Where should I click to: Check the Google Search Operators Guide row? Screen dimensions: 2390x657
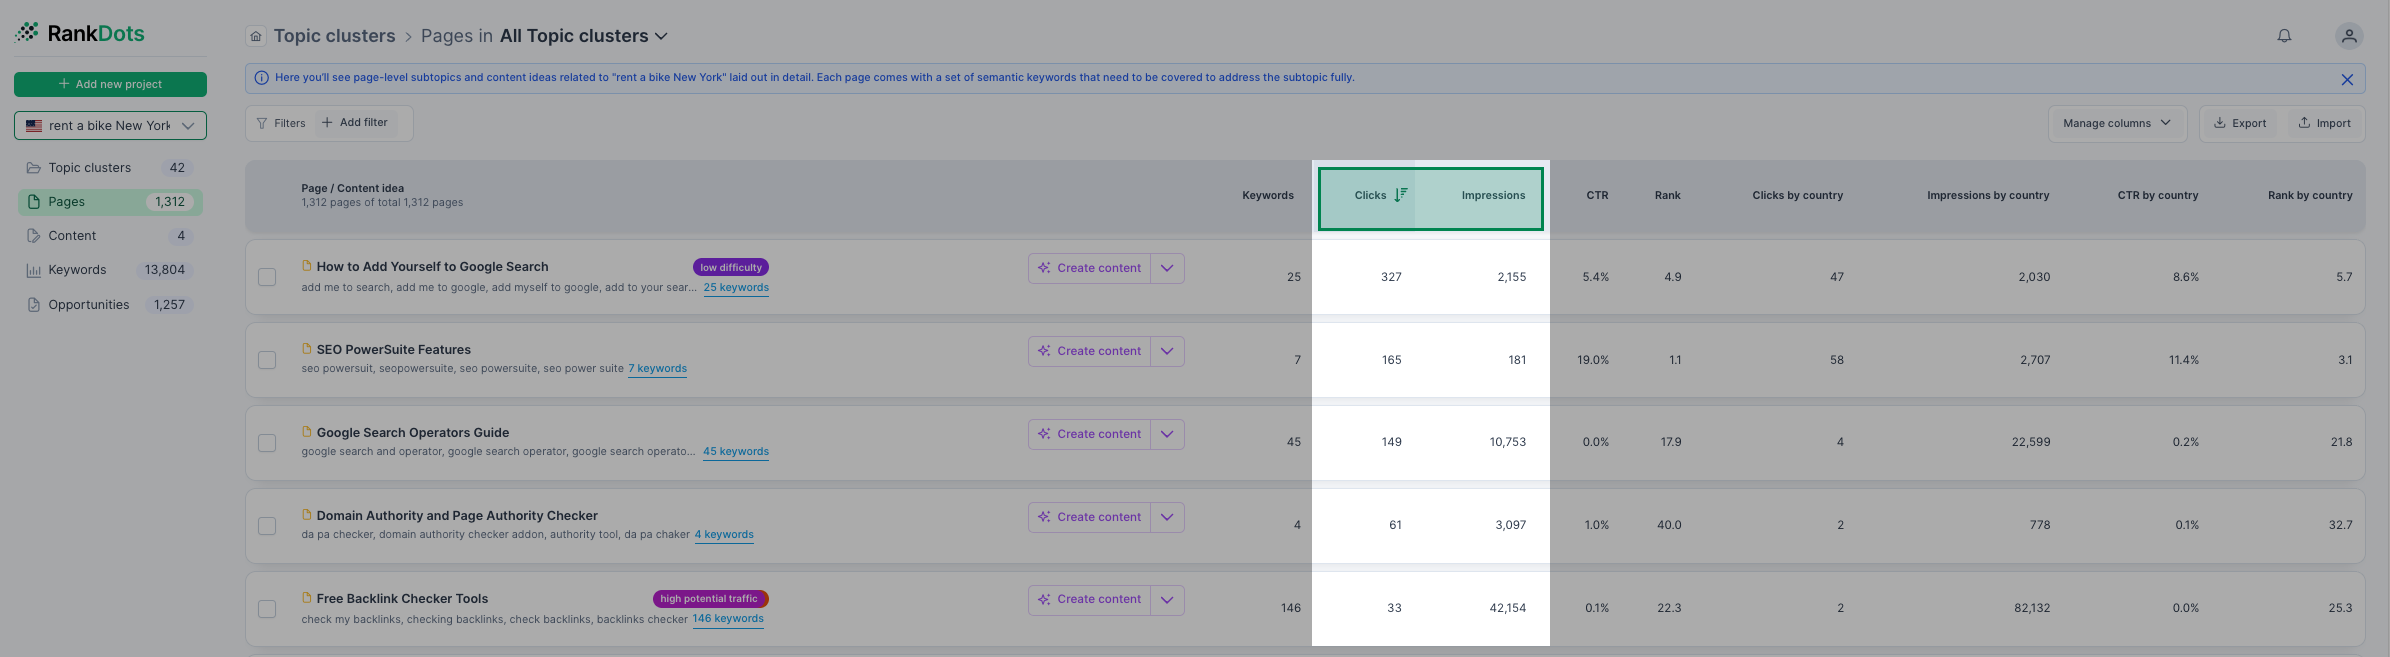tap(267, 443)
